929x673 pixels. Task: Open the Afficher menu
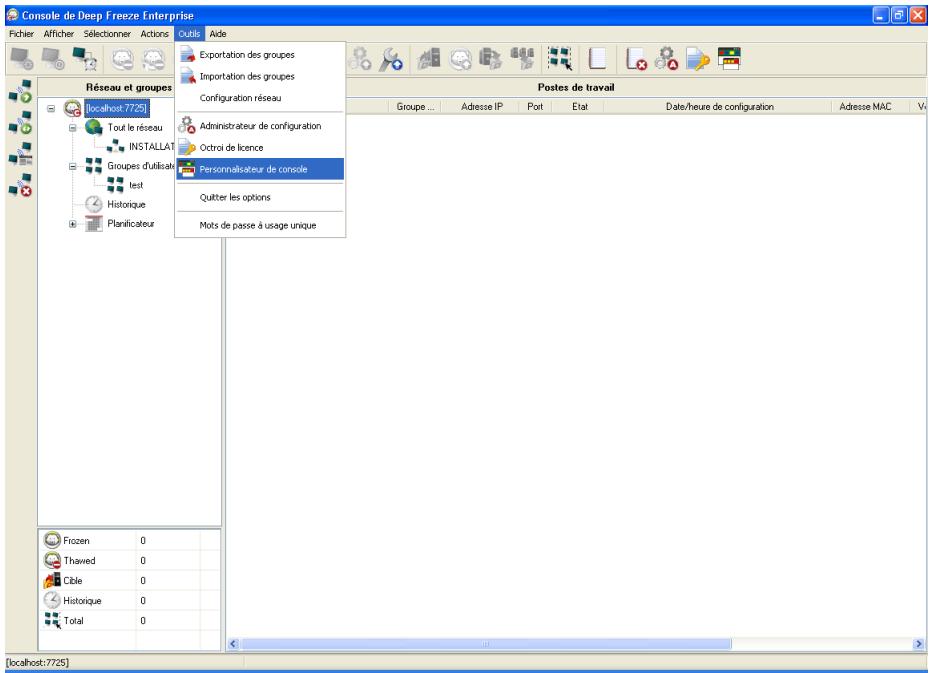tap(59, 34)
